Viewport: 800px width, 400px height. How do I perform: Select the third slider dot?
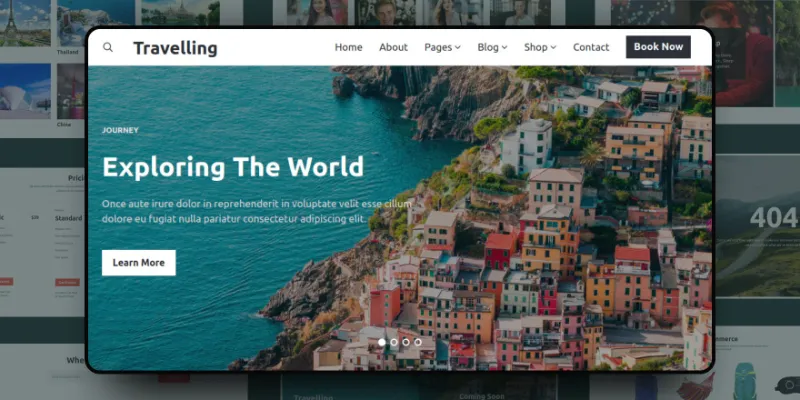click(406, 342)
